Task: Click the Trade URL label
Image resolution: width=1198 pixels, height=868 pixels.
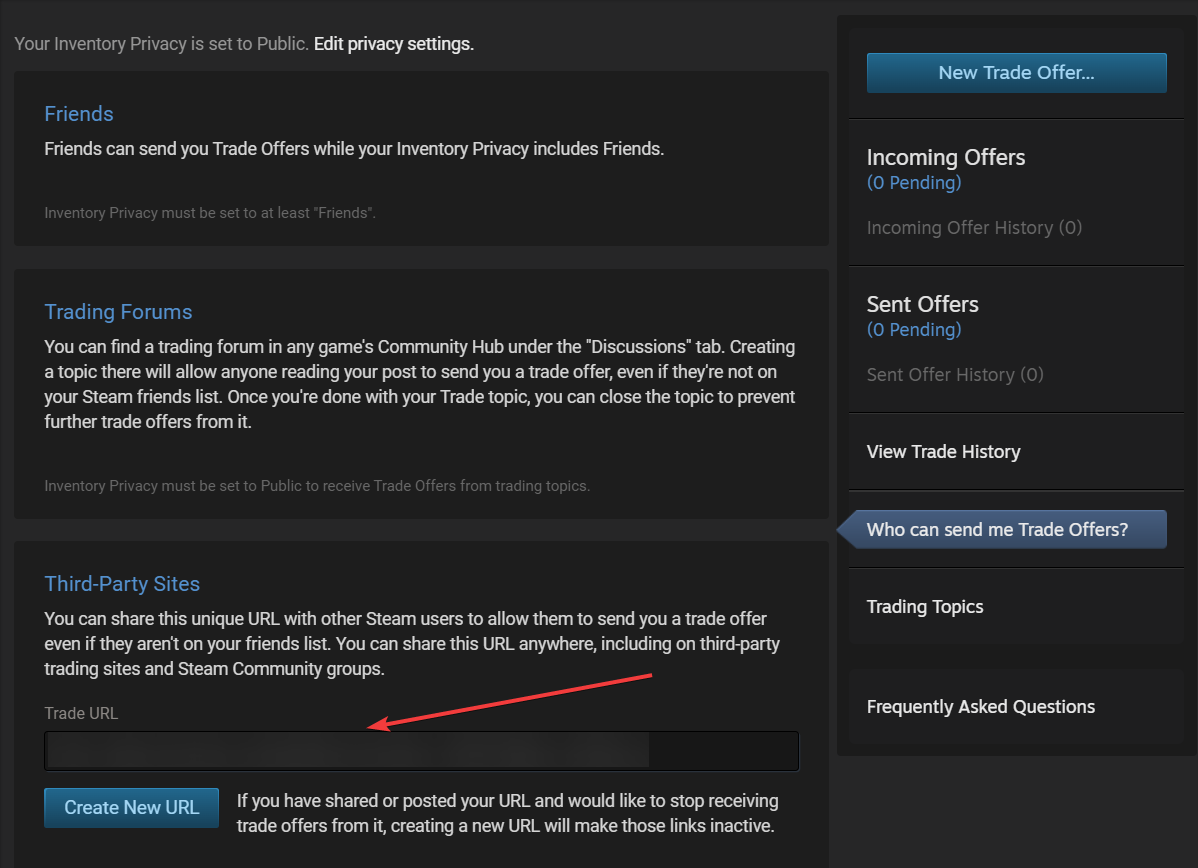Action: pyautogui.click(x=81, y=713)
